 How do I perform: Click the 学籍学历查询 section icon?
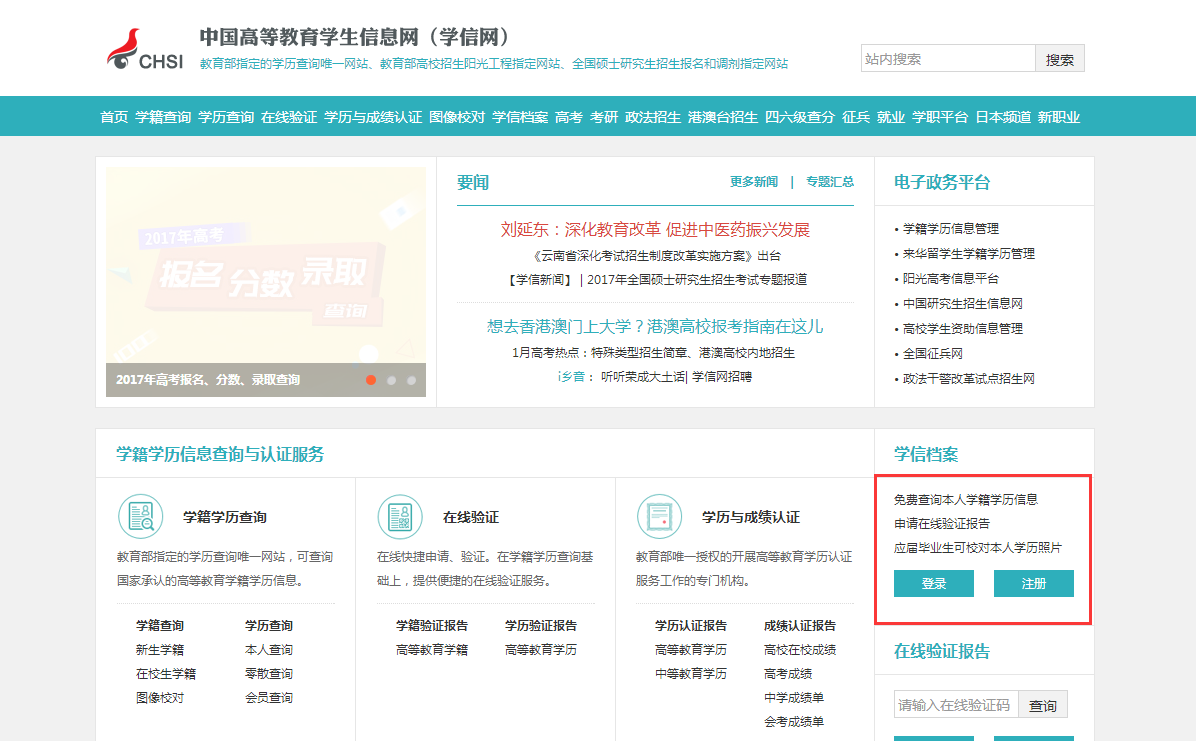[140, 516]
